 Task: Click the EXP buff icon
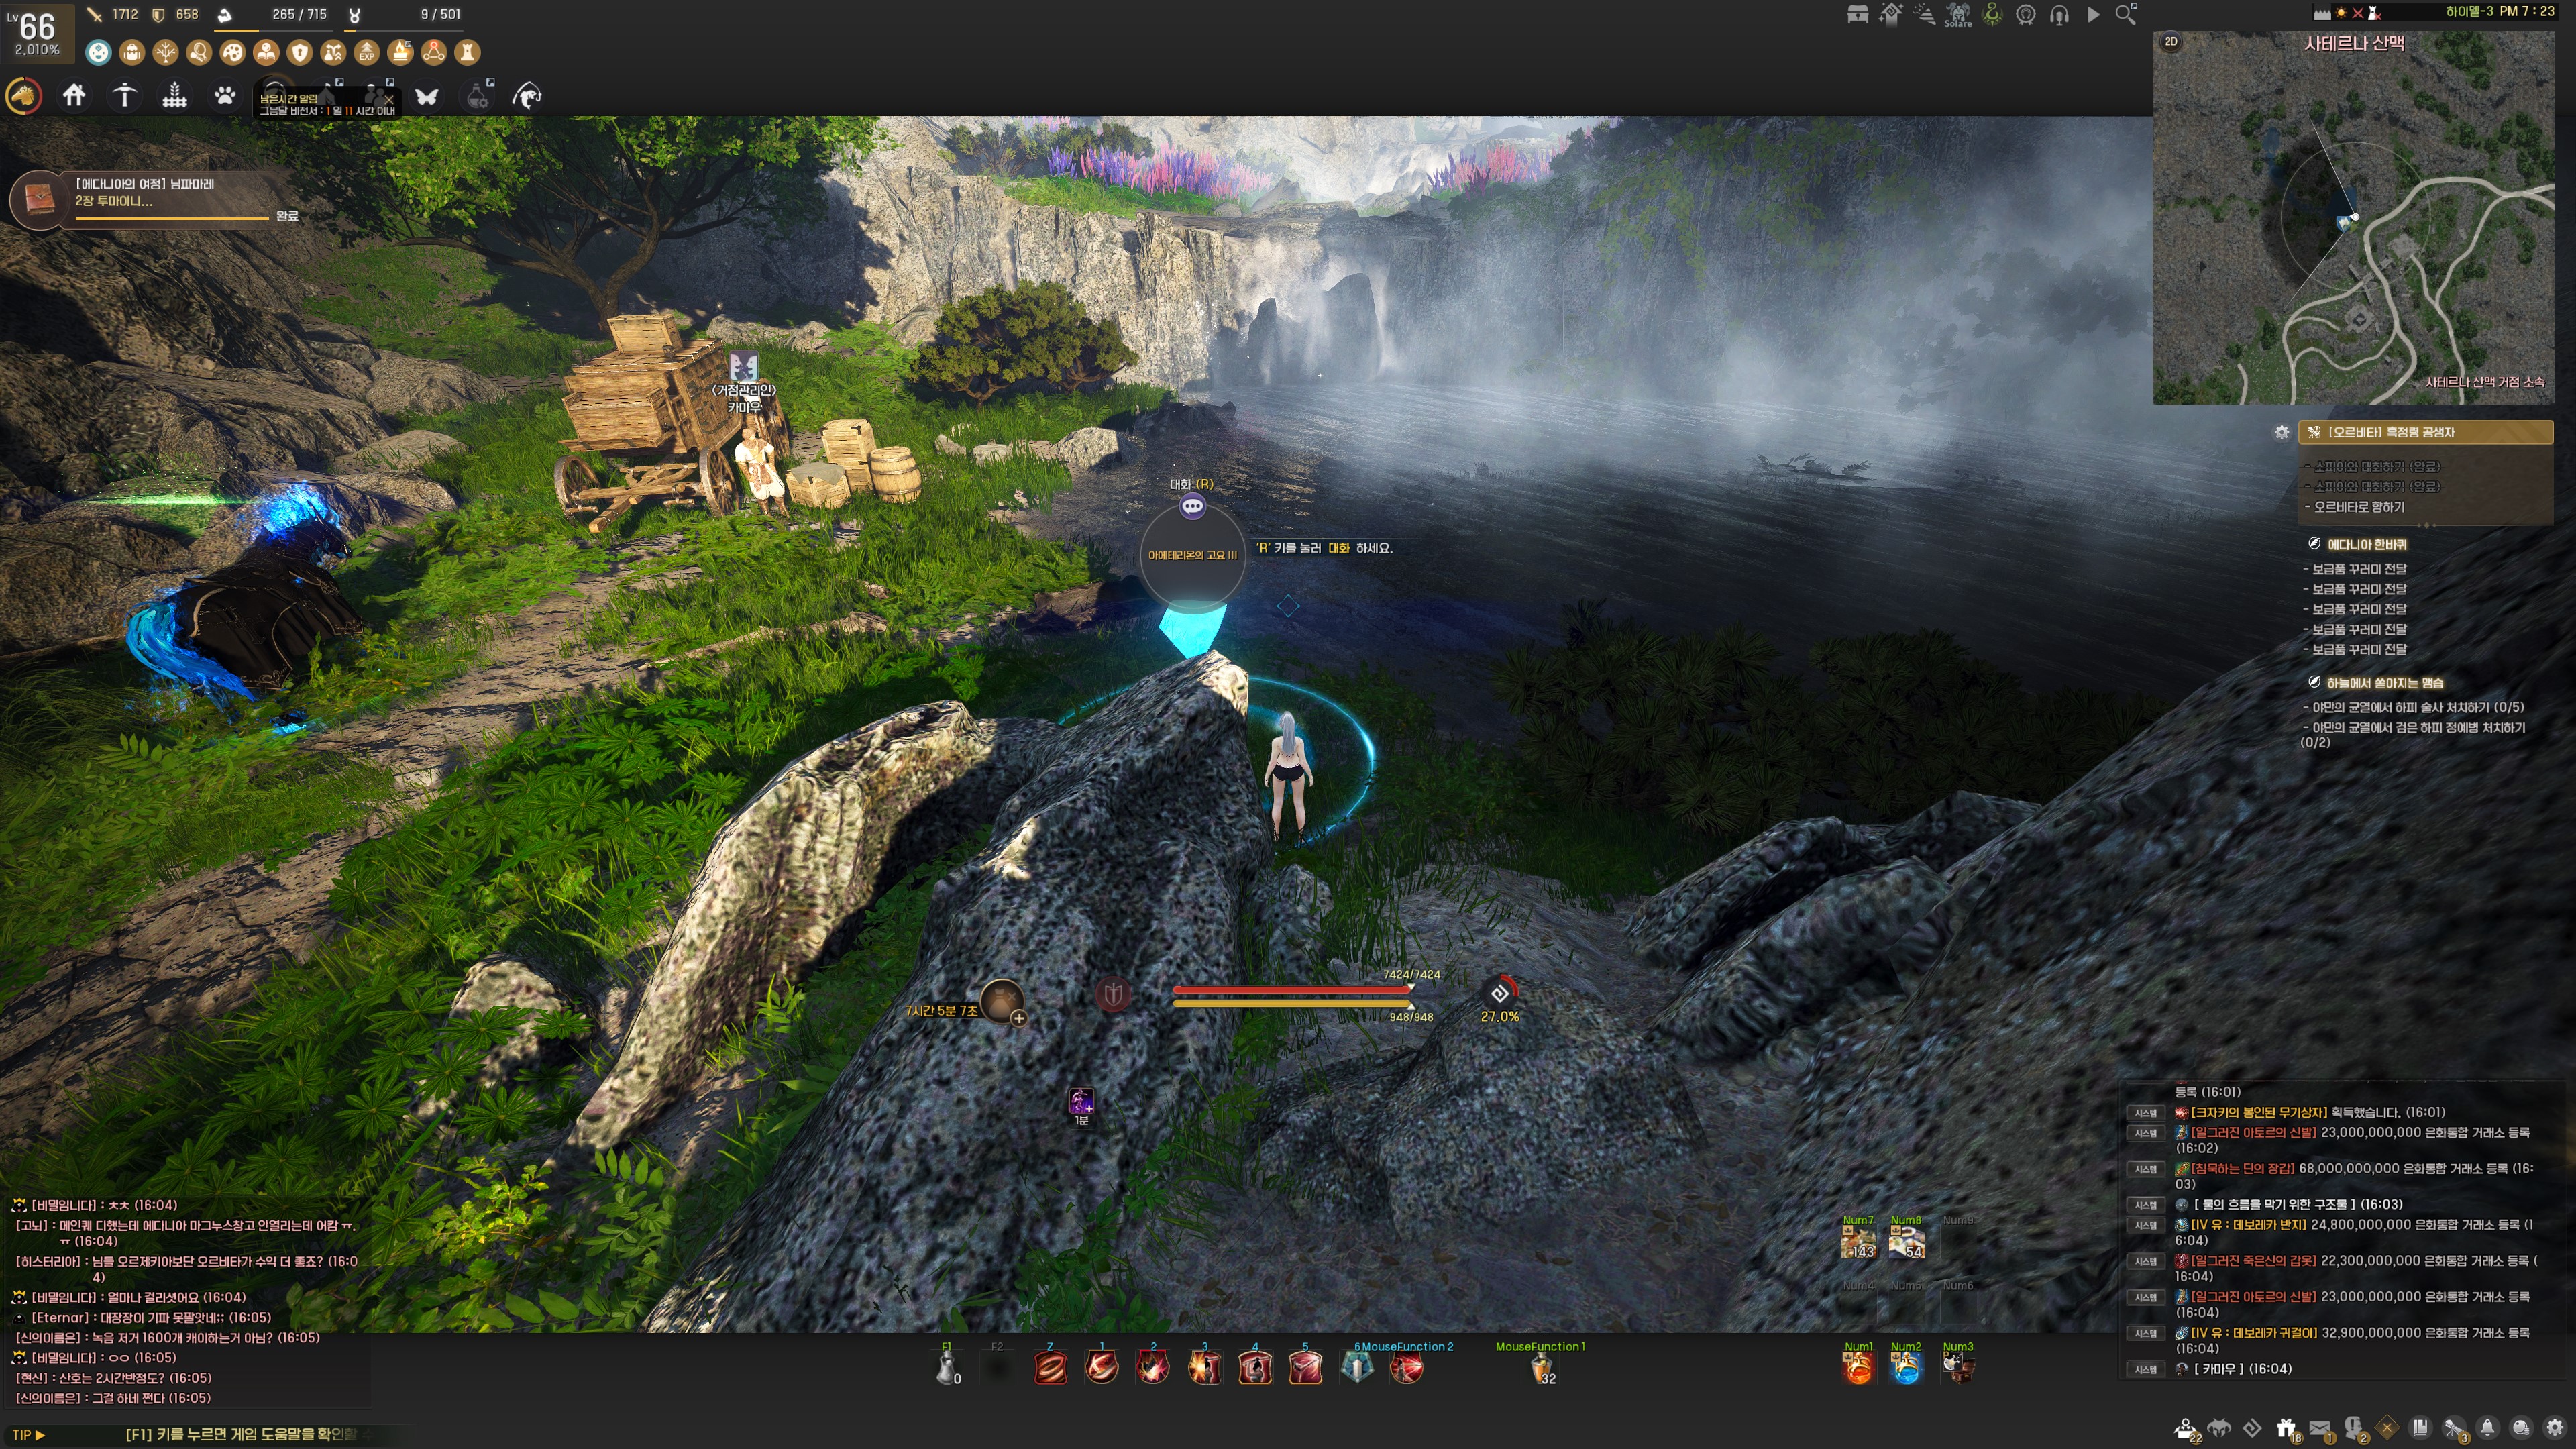click(367, 52)
